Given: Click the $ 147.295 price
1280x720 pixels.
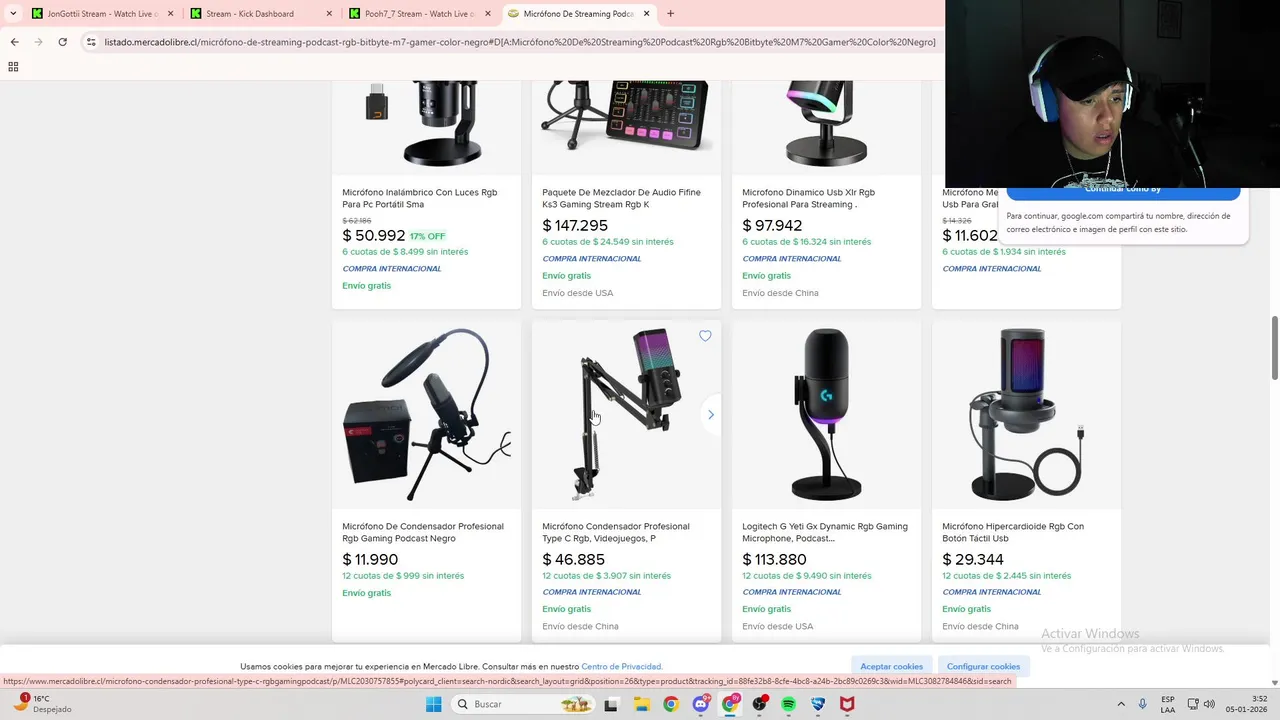Looking at the screenshot, I should 575,225.
